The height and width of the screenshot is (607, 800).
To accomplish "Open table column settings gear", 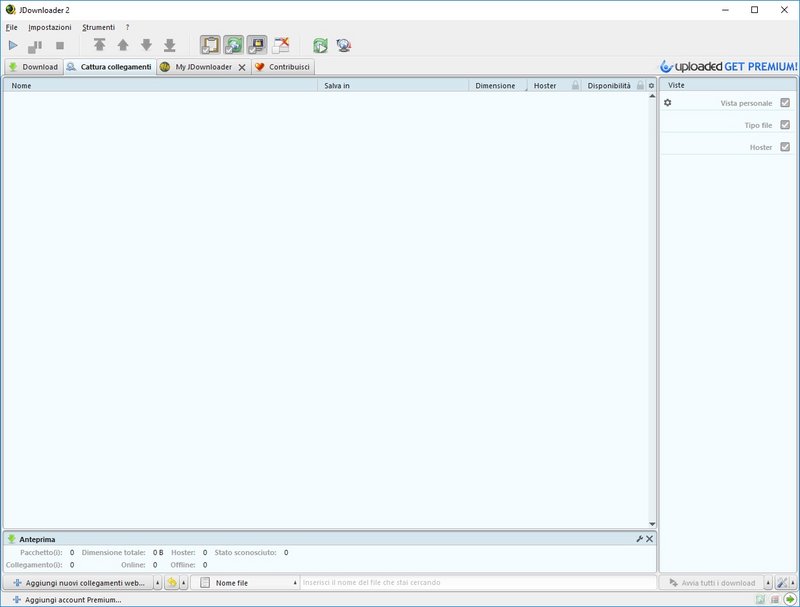I will 651,86.
